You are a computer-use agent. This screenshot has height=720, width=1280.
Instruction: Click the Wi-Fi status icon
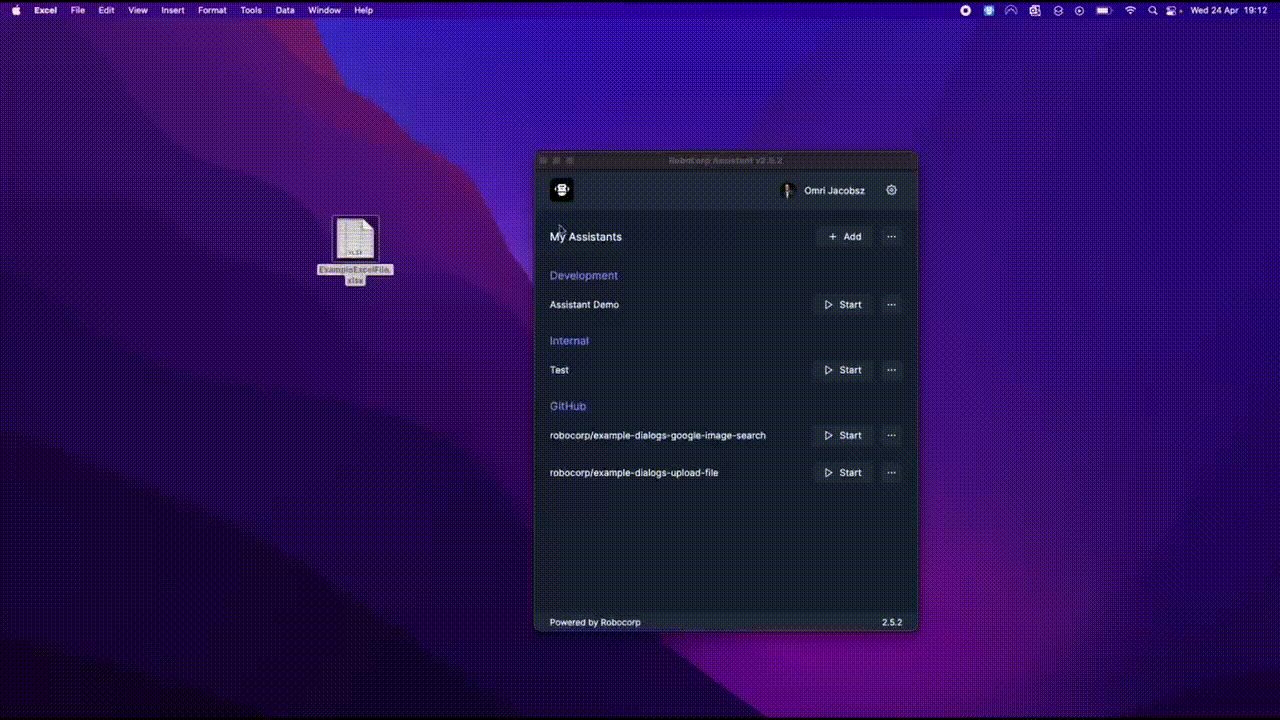[1130, 10]
